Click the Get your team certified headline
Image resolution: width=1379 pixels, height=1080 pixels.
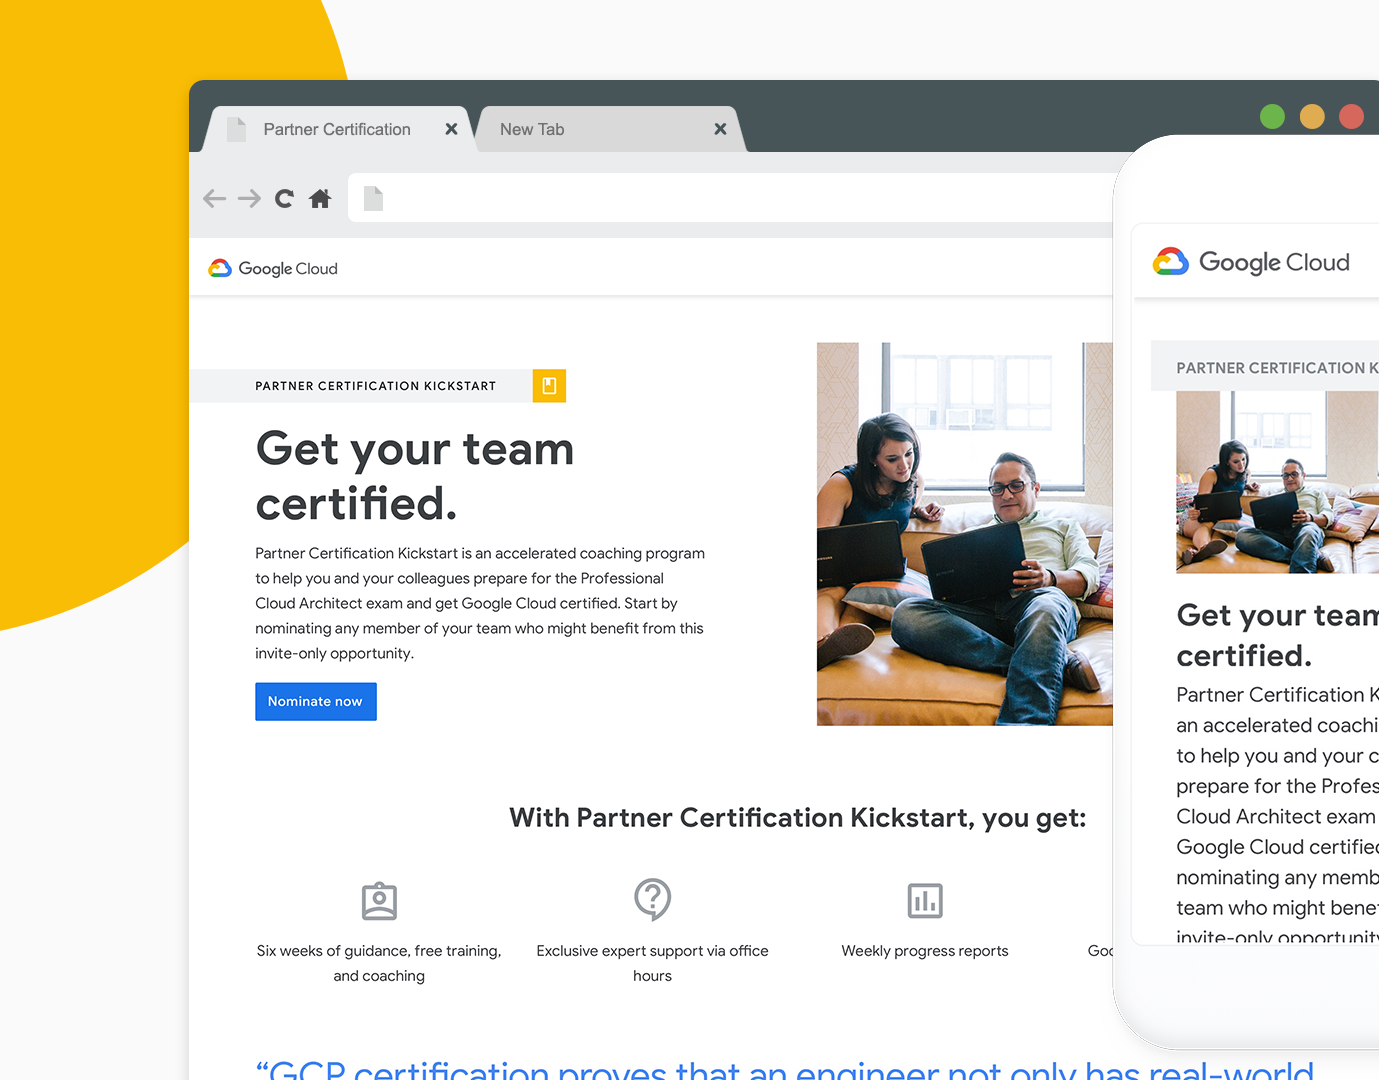click(x=415, y=476)
